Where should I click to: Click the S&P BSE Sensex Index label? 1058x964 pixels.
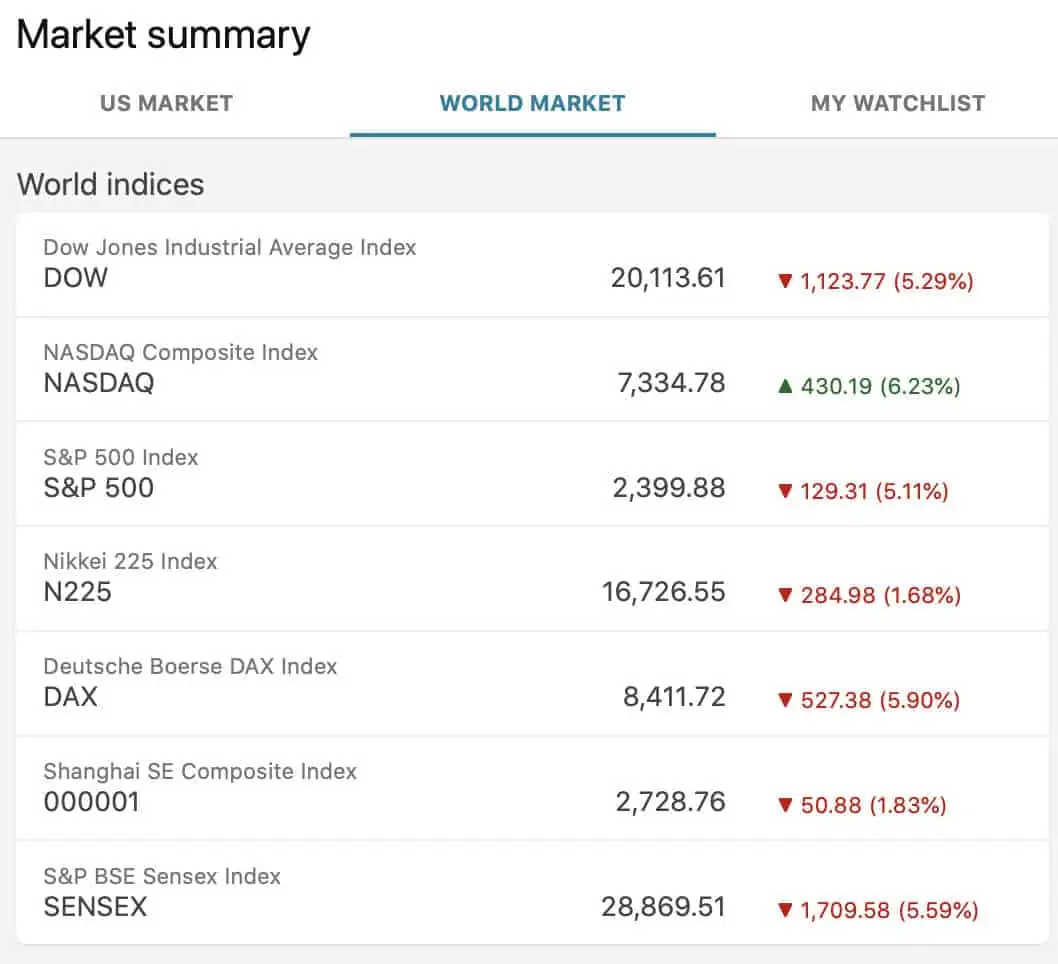[162, 876]
